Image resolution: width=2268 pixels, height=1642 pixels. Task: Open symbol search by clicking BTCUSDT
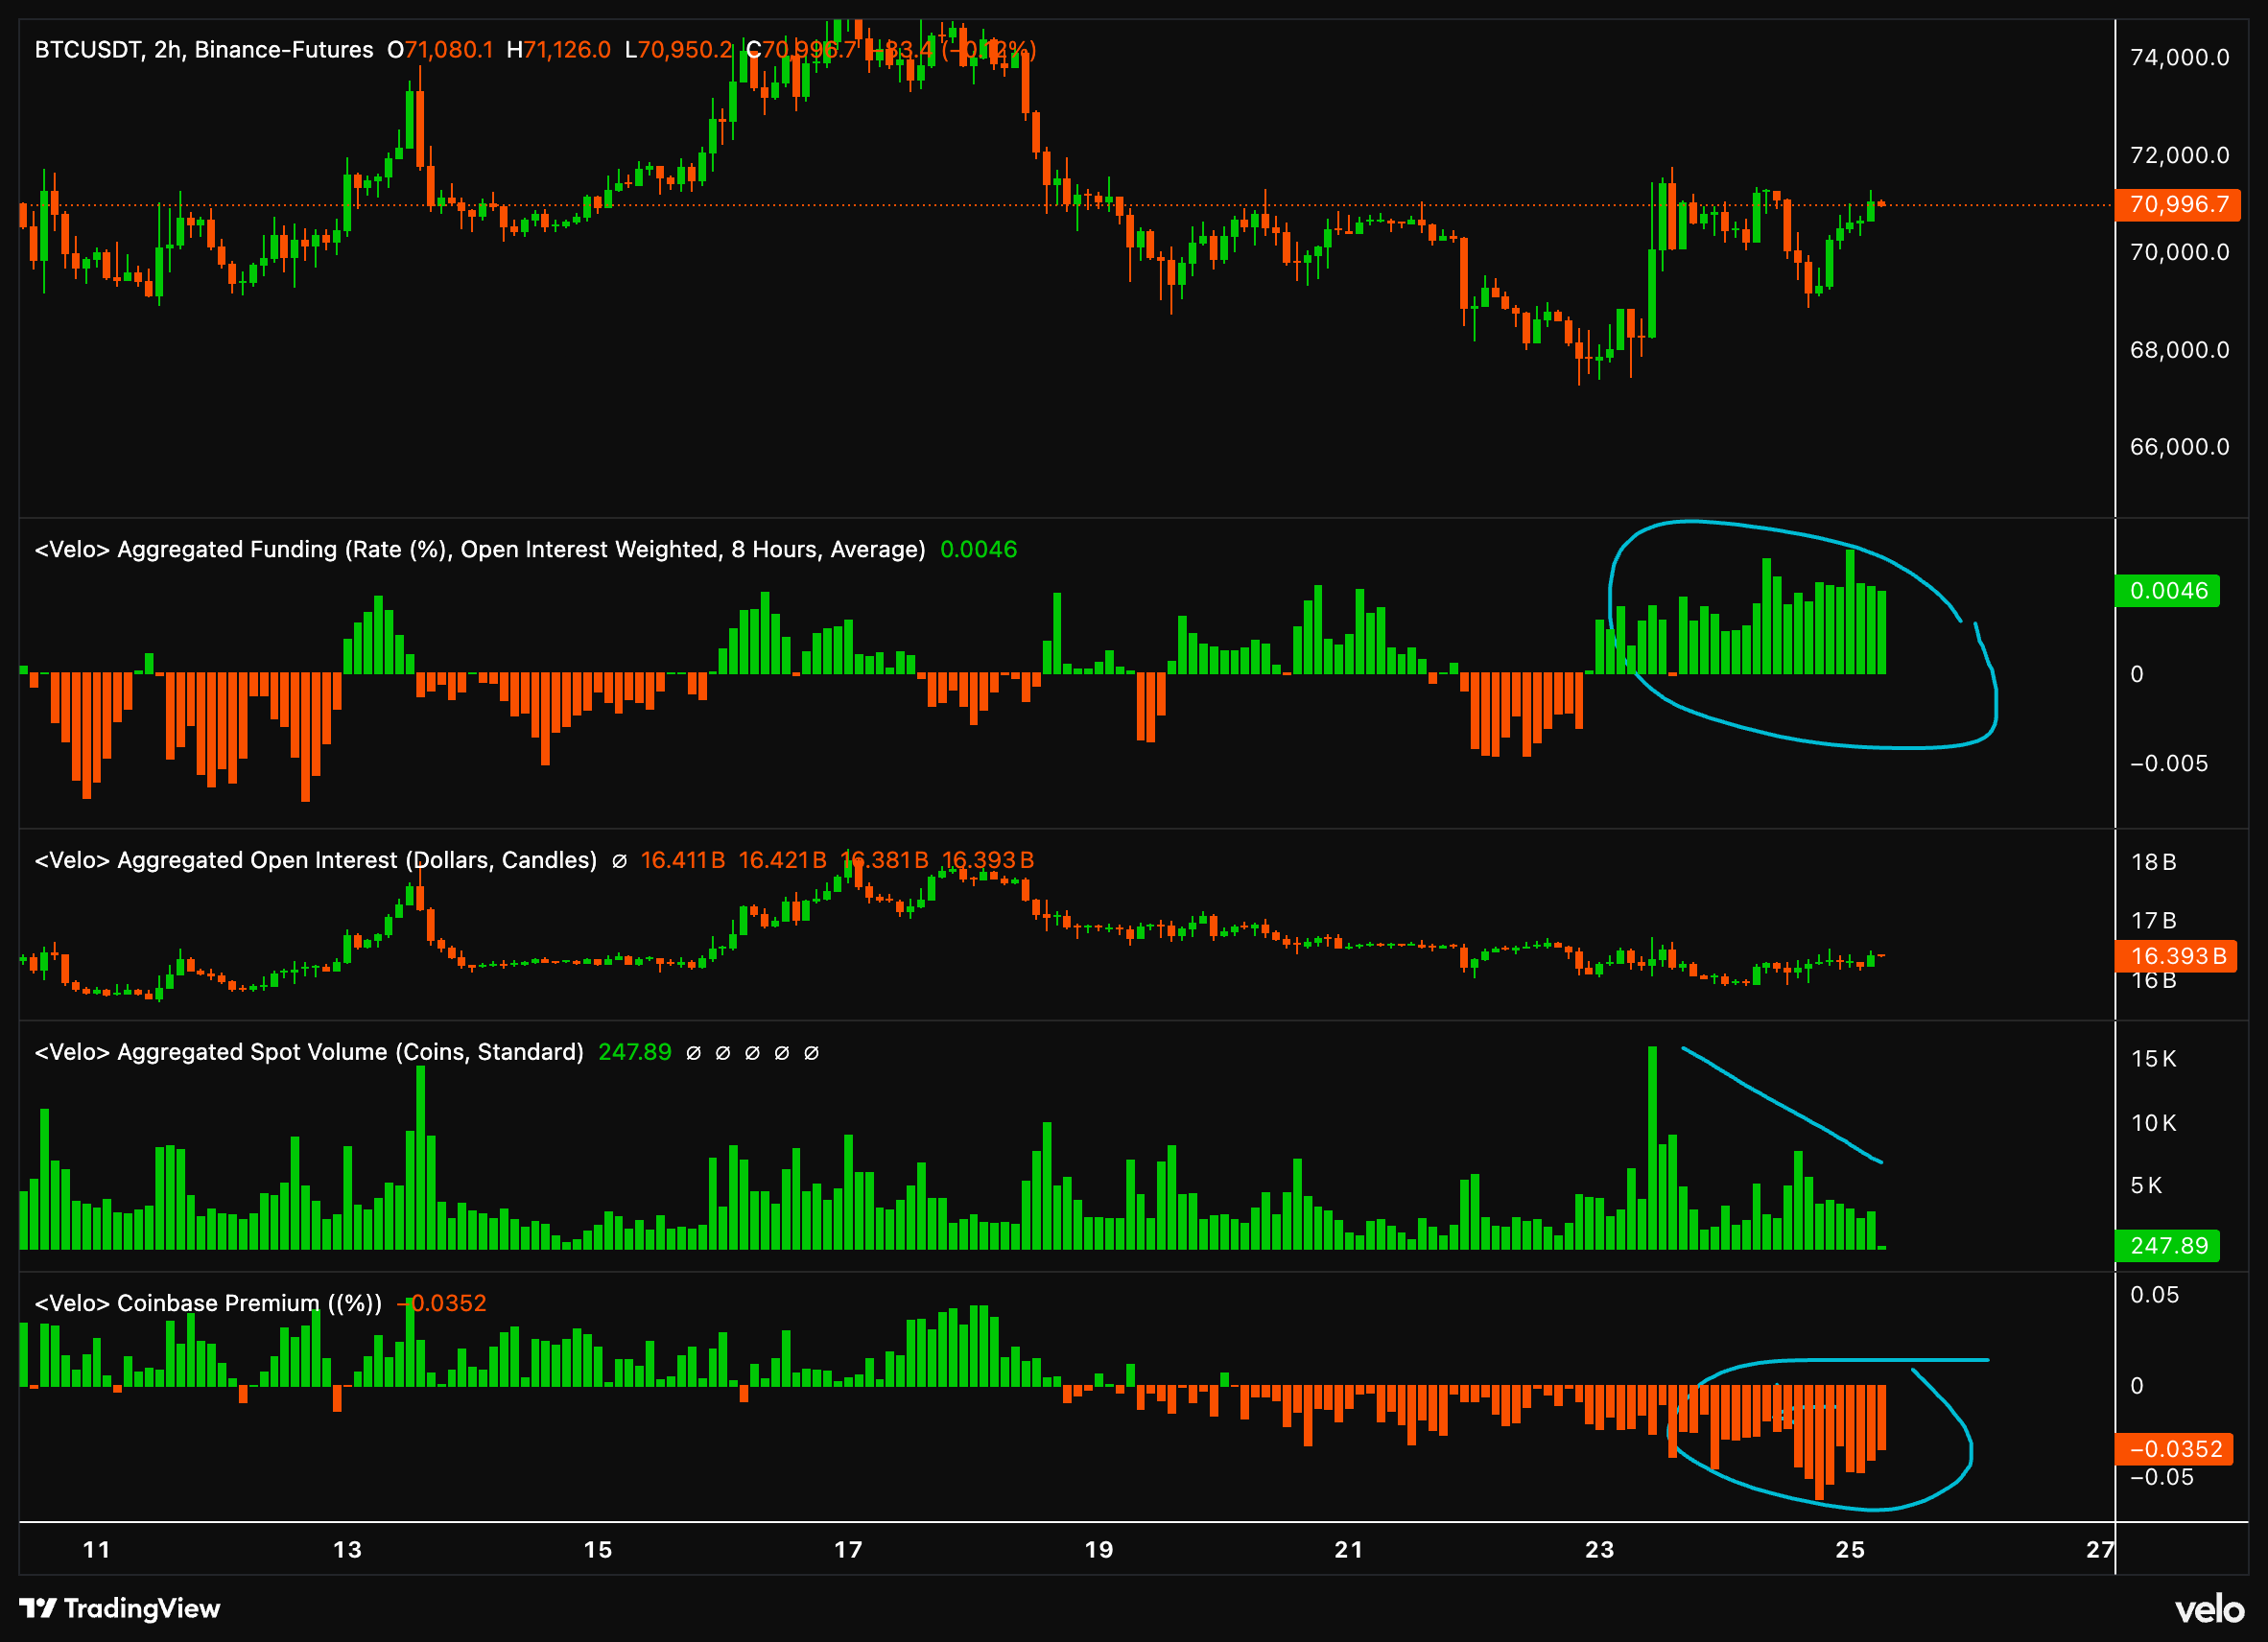pyautogui.click(x=90, y=49)
